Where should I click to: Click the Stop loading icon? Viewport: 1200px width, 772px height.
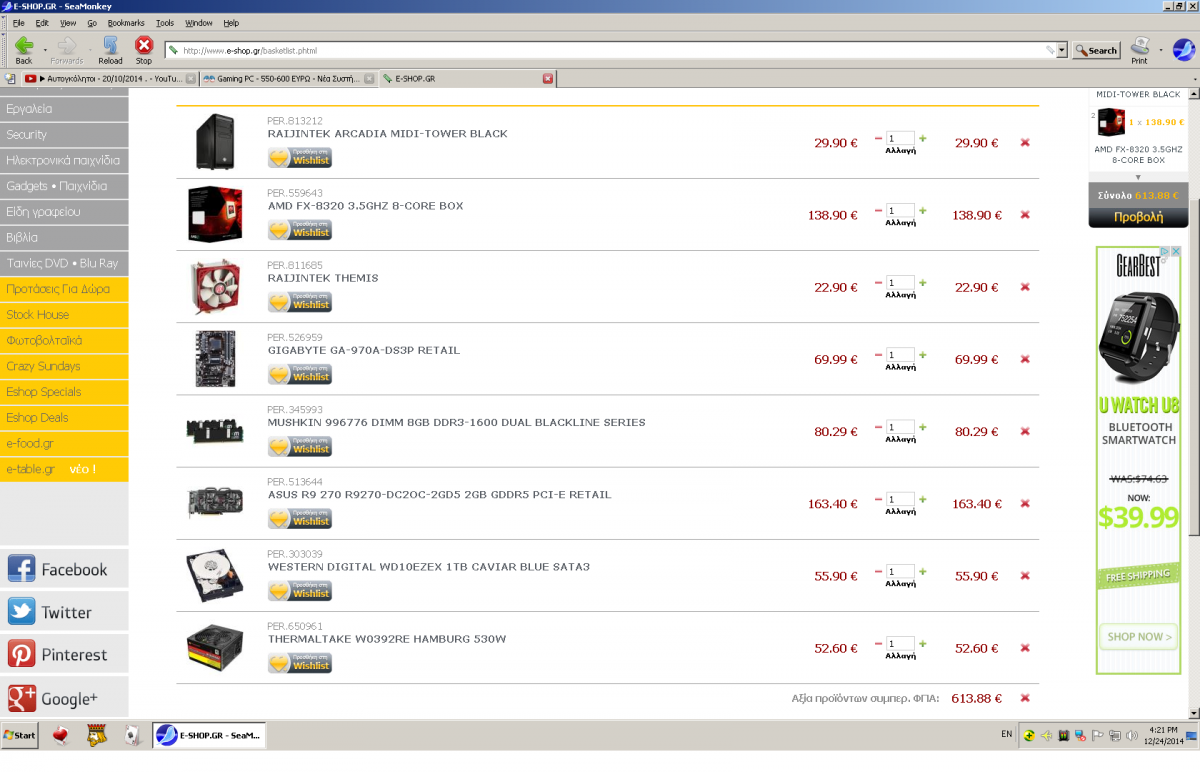144,45
